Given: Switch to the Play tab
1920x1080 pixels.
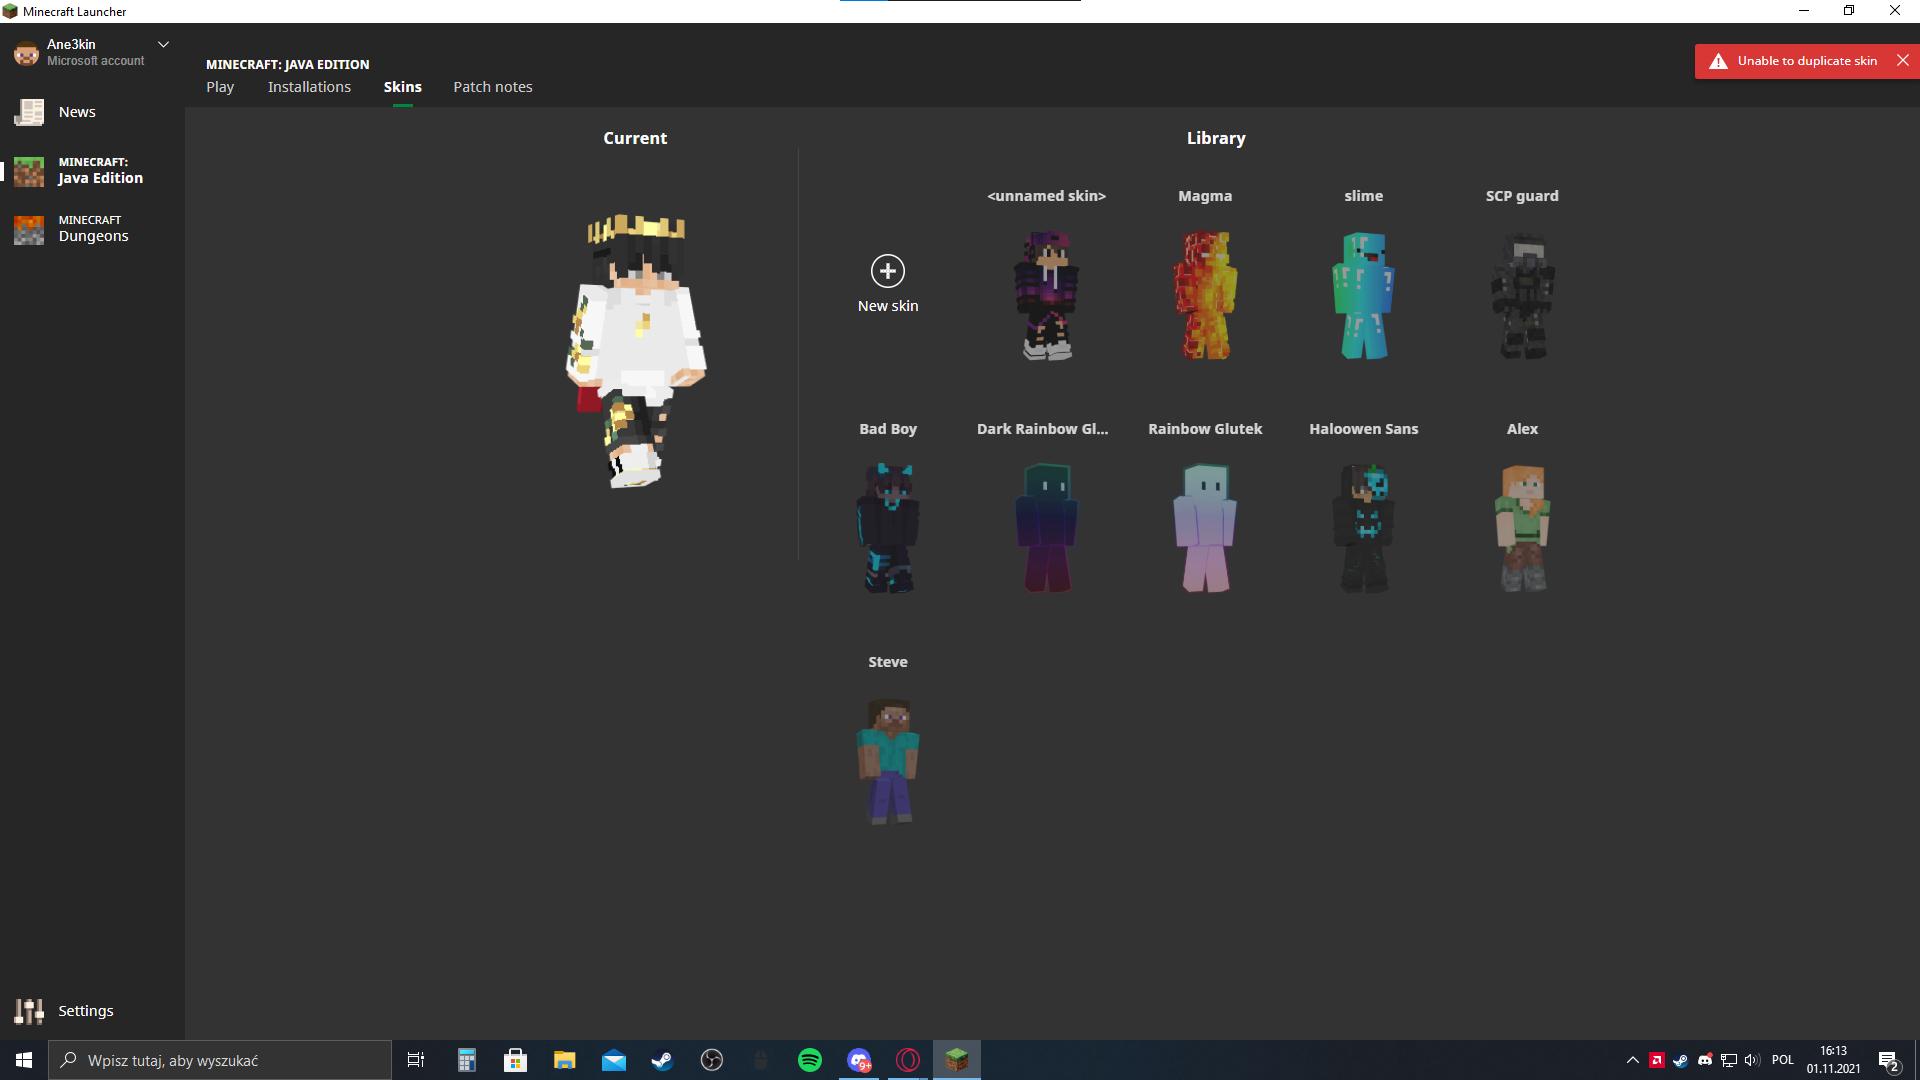Looking at the screenshot, I should pyautogui.click(x=220, y=87).
